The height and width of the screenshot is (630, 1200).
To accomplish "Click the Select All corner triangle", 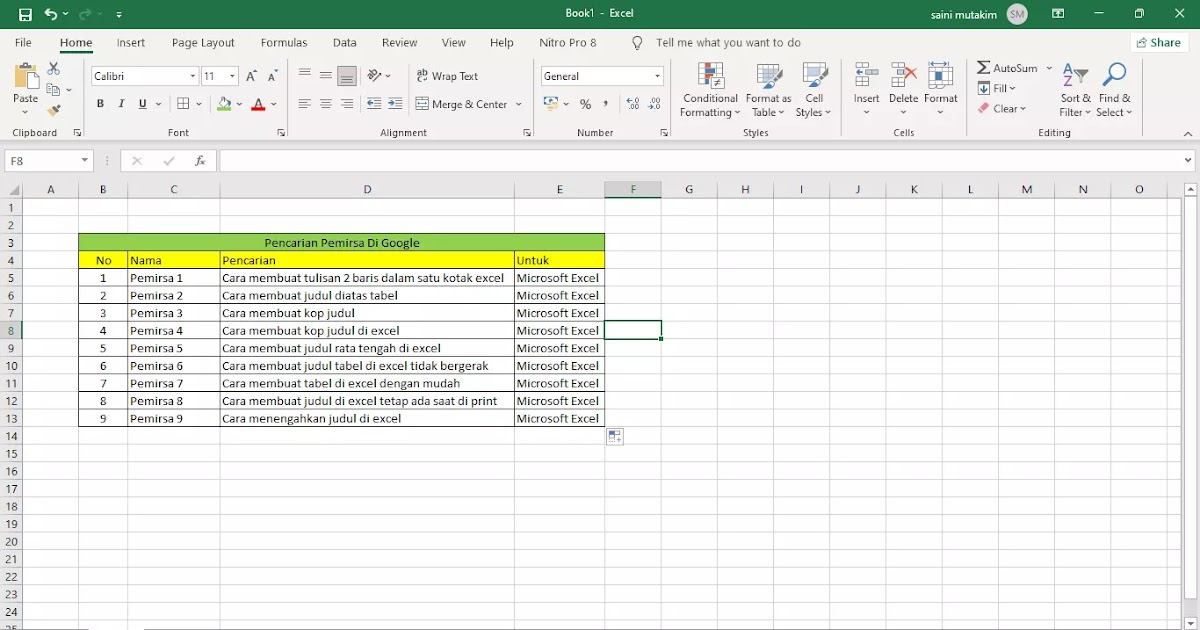I will click(x=13, y=190).
